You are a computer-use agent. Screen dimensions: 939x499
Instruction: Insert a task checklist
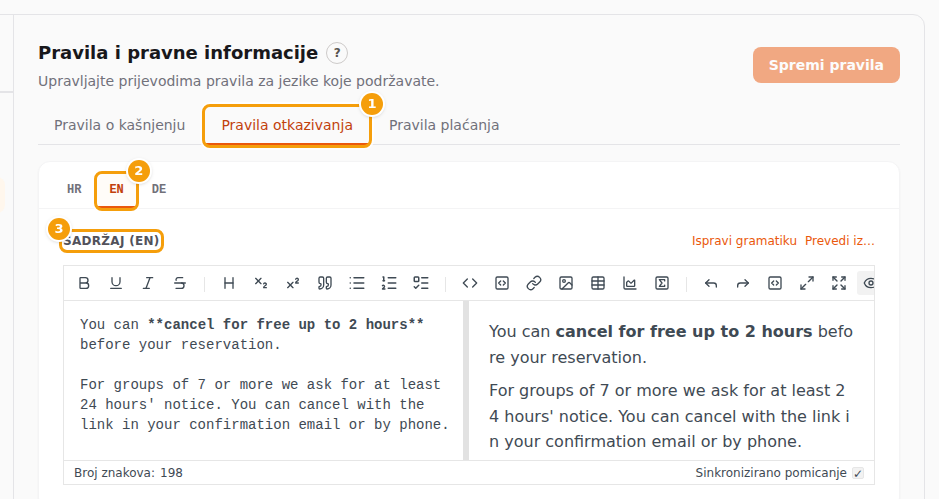421,283
